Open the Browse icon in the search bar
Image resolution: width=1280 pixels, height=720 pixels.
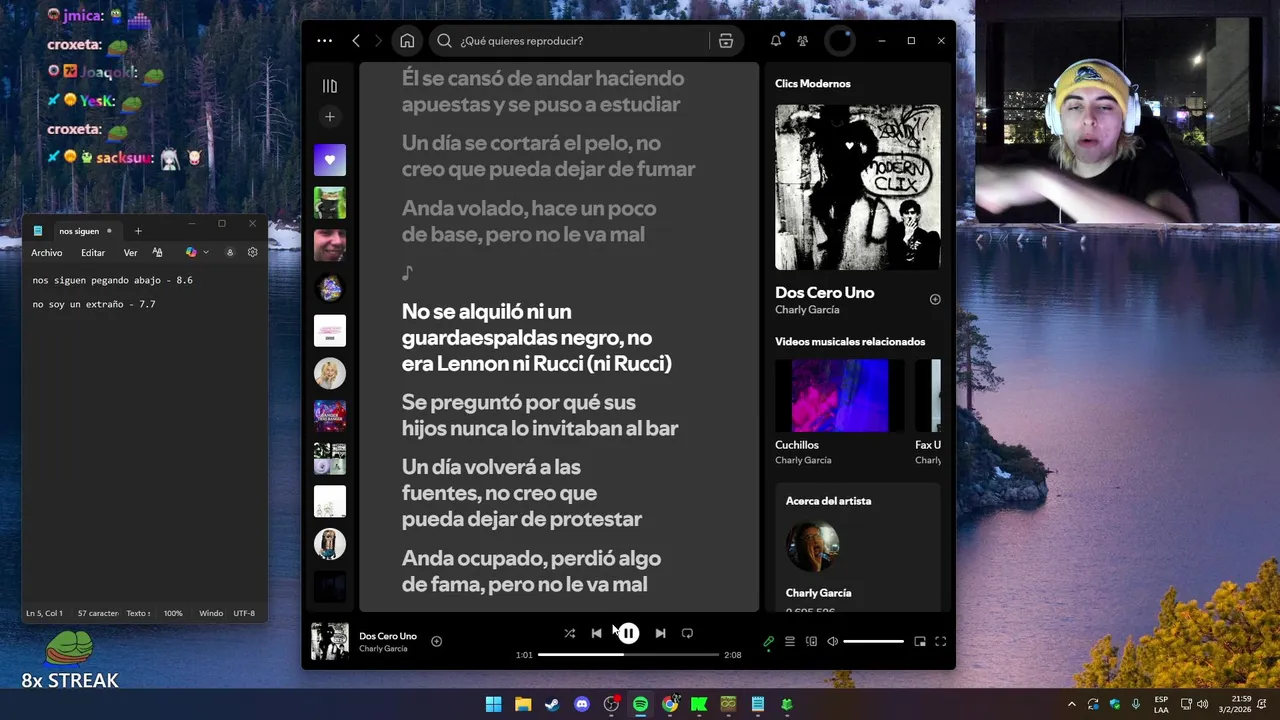726,41
